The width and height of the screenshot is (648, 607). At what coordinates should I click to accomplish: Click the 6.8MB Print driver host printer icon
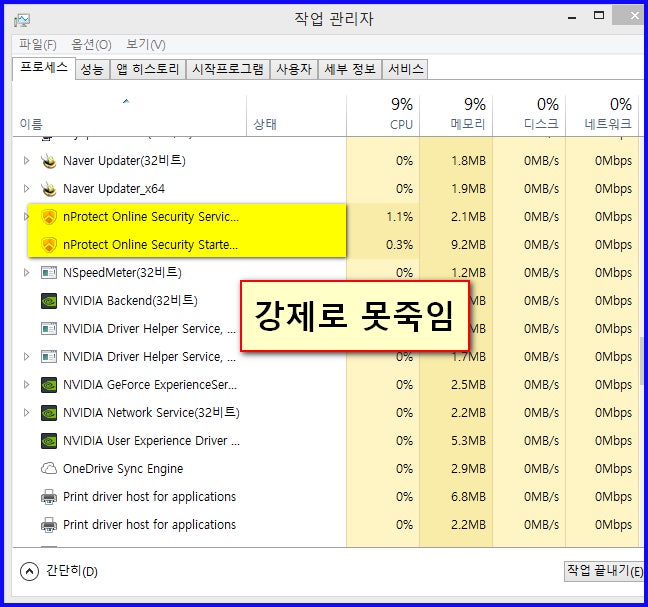coord(49,497)
